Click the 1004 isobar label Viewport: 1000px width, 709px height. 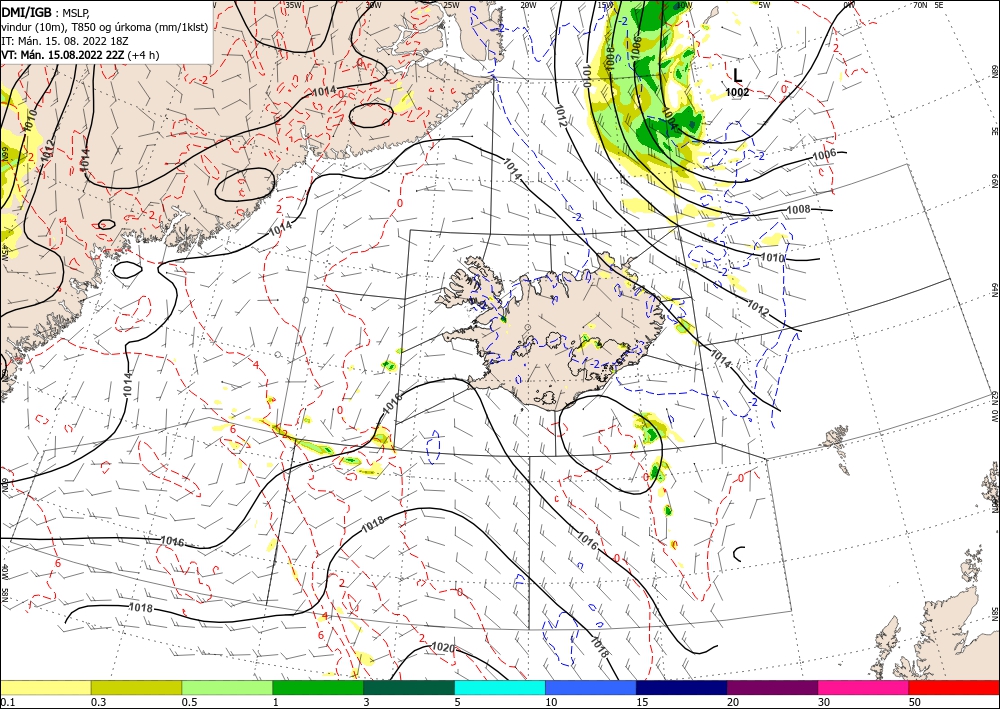[669, 118]
